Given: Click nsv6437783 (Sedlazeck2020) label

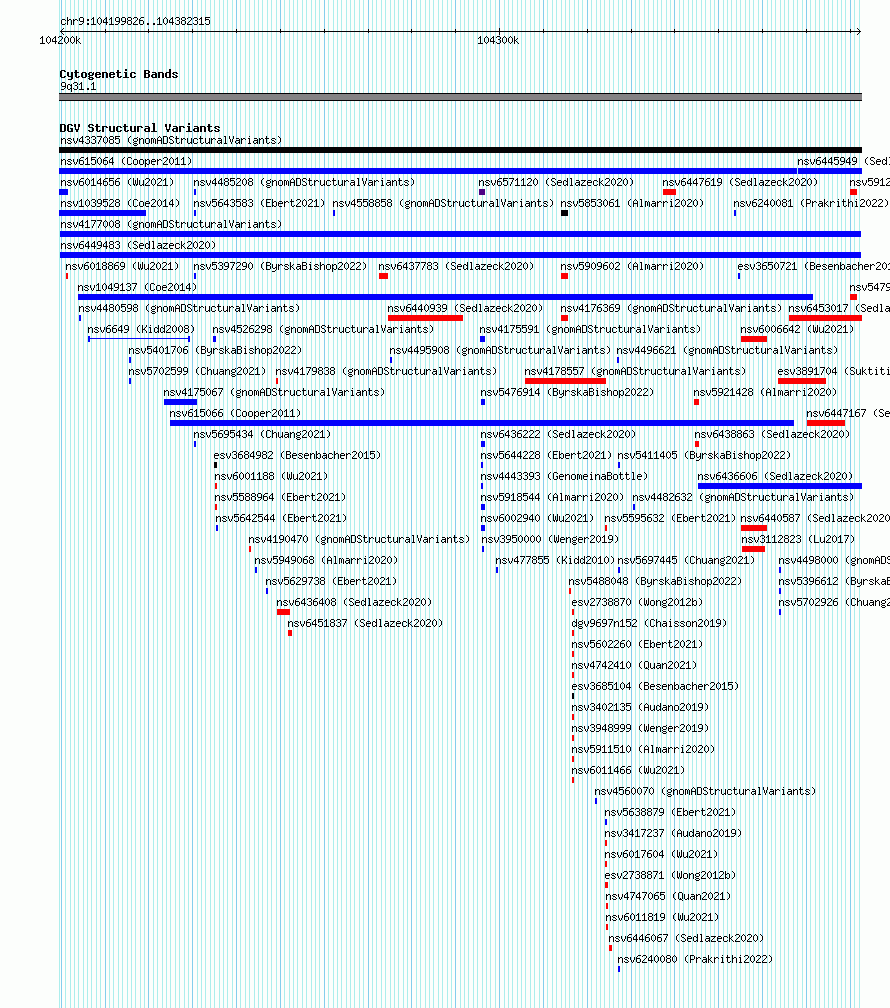Looking at the screenshot, I should point(456,266).
